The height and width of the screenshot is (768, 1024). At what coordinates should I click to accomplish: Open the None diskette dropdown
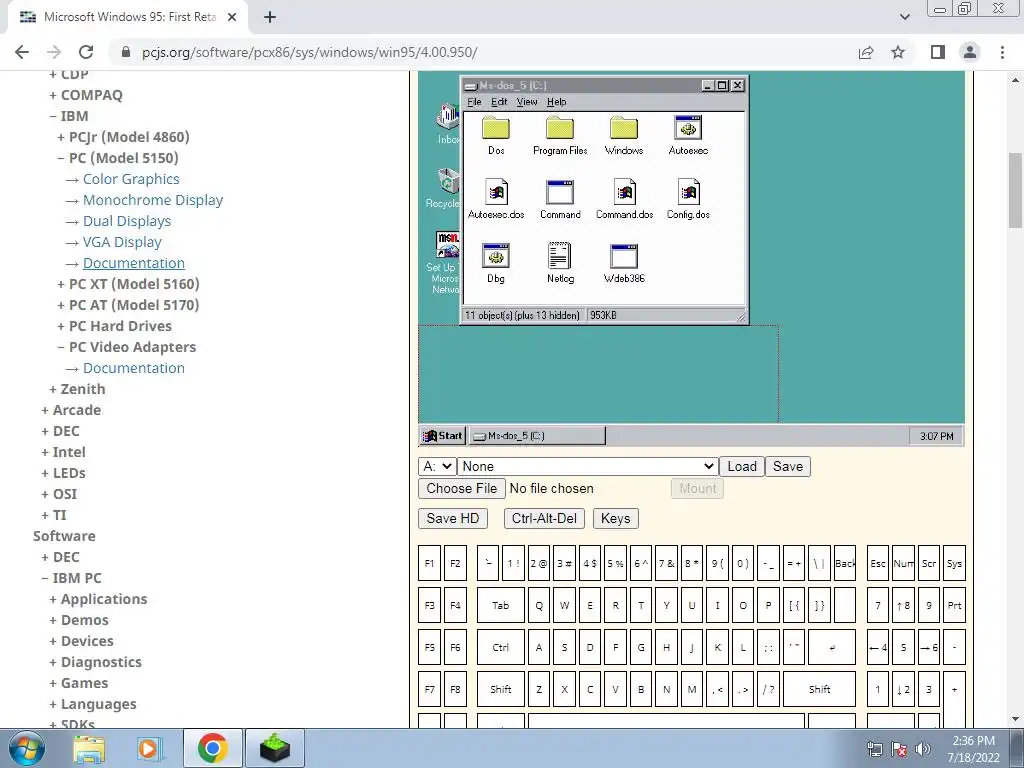(x=587, y=466)
